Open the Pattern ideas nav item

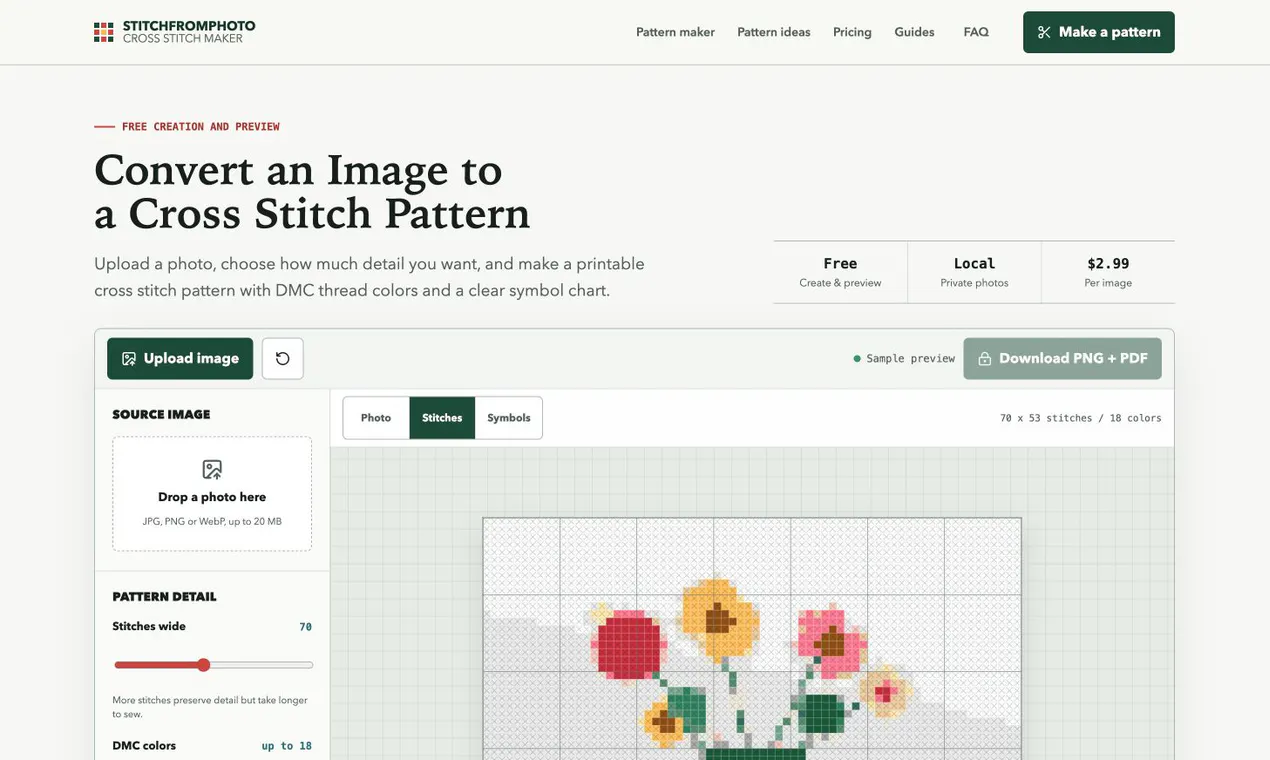pyautogui.click(x=774, y=32)
